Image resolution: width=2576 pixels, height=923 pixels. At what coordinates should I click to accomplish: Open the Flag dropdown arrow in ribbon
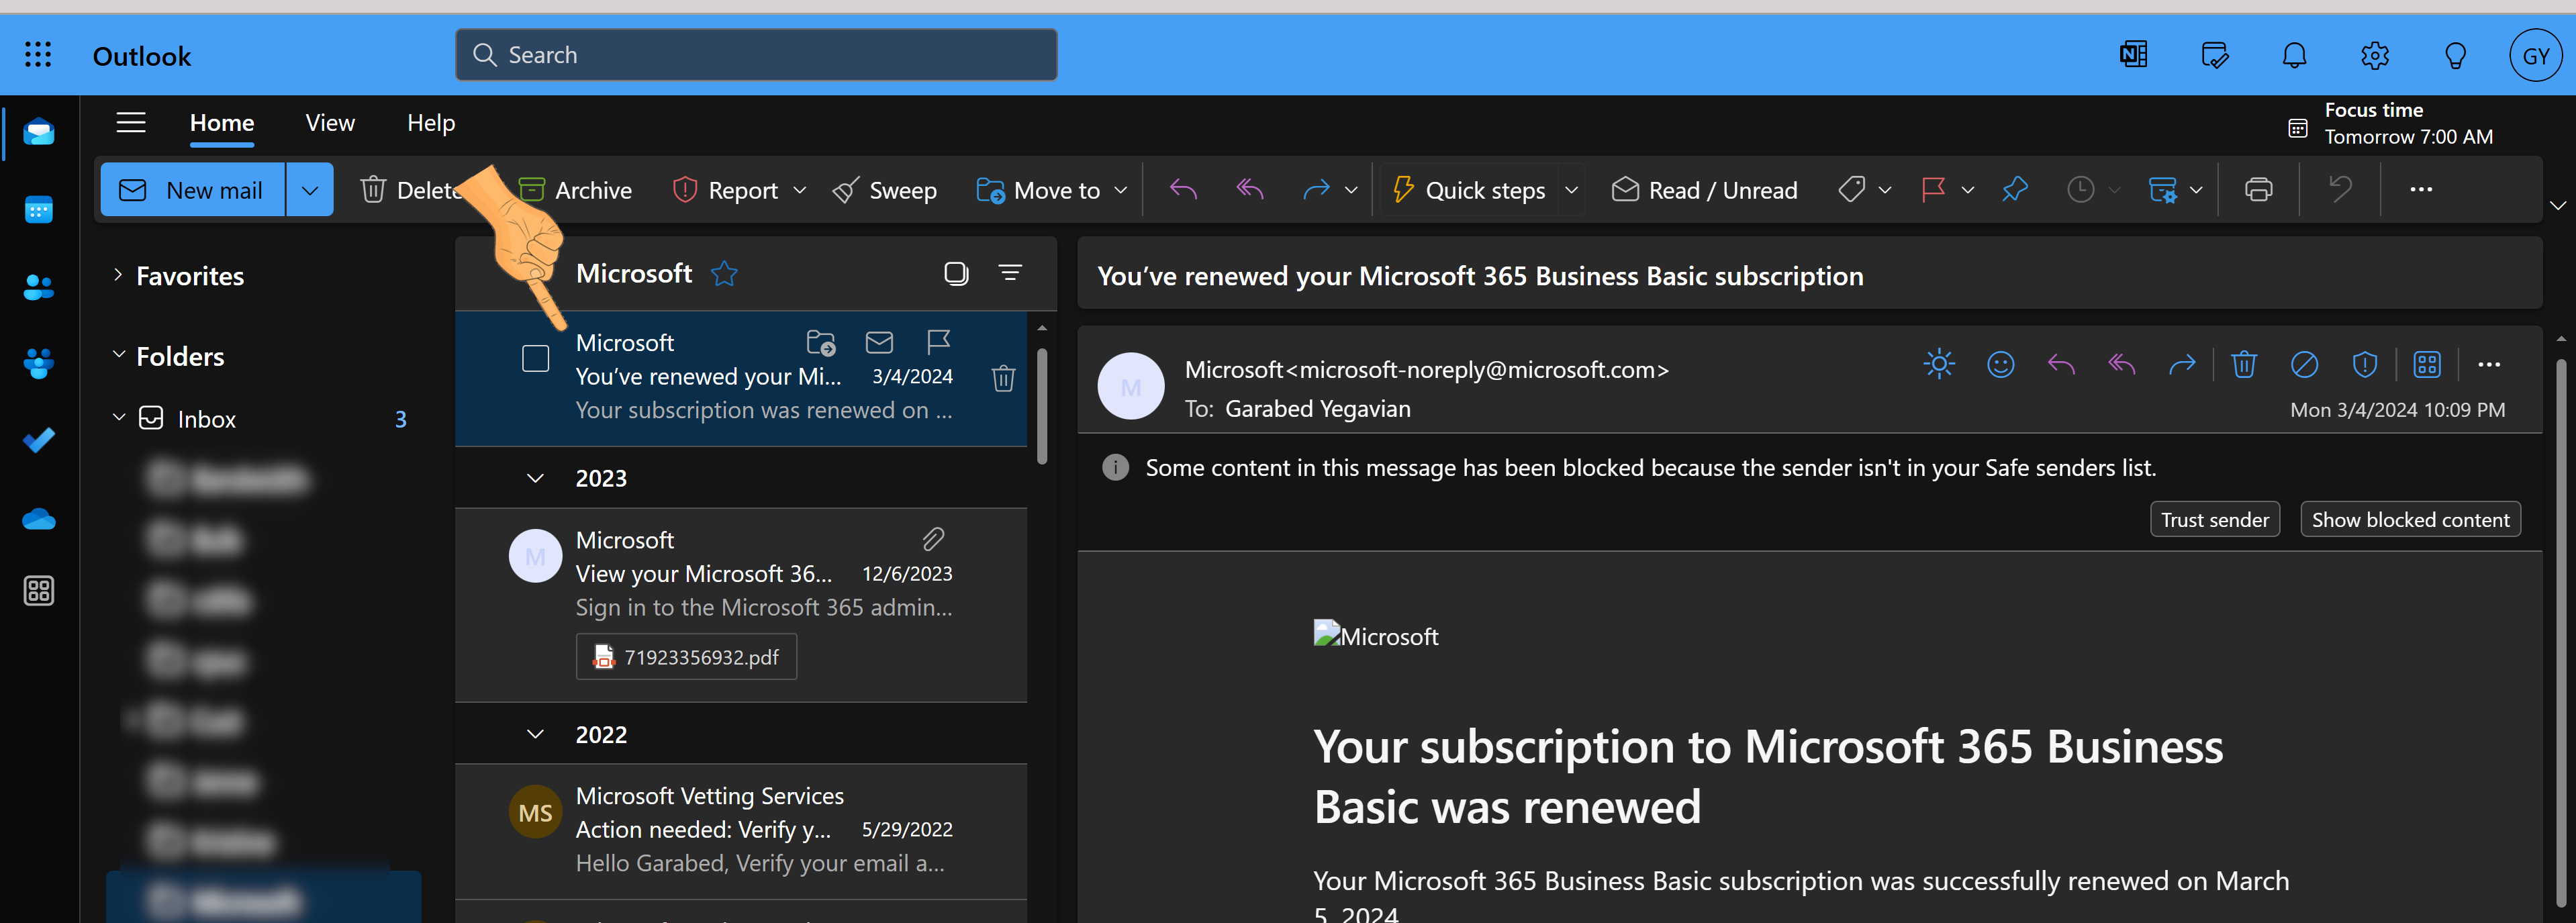[1967, 190]
